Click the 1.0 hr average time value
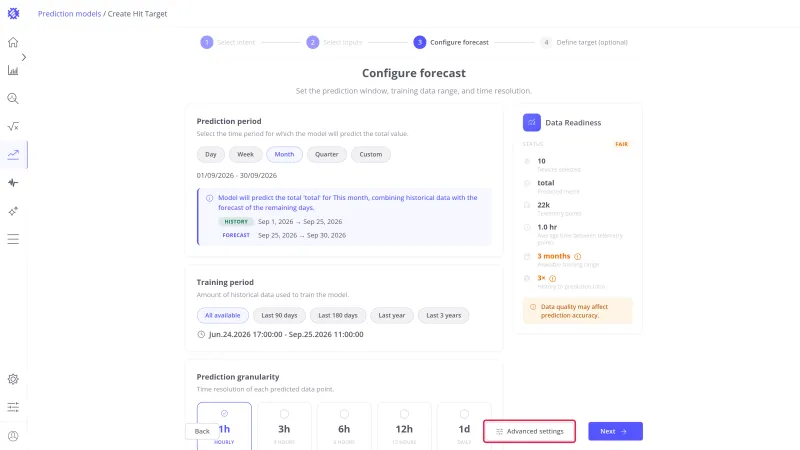 point(547,228)
